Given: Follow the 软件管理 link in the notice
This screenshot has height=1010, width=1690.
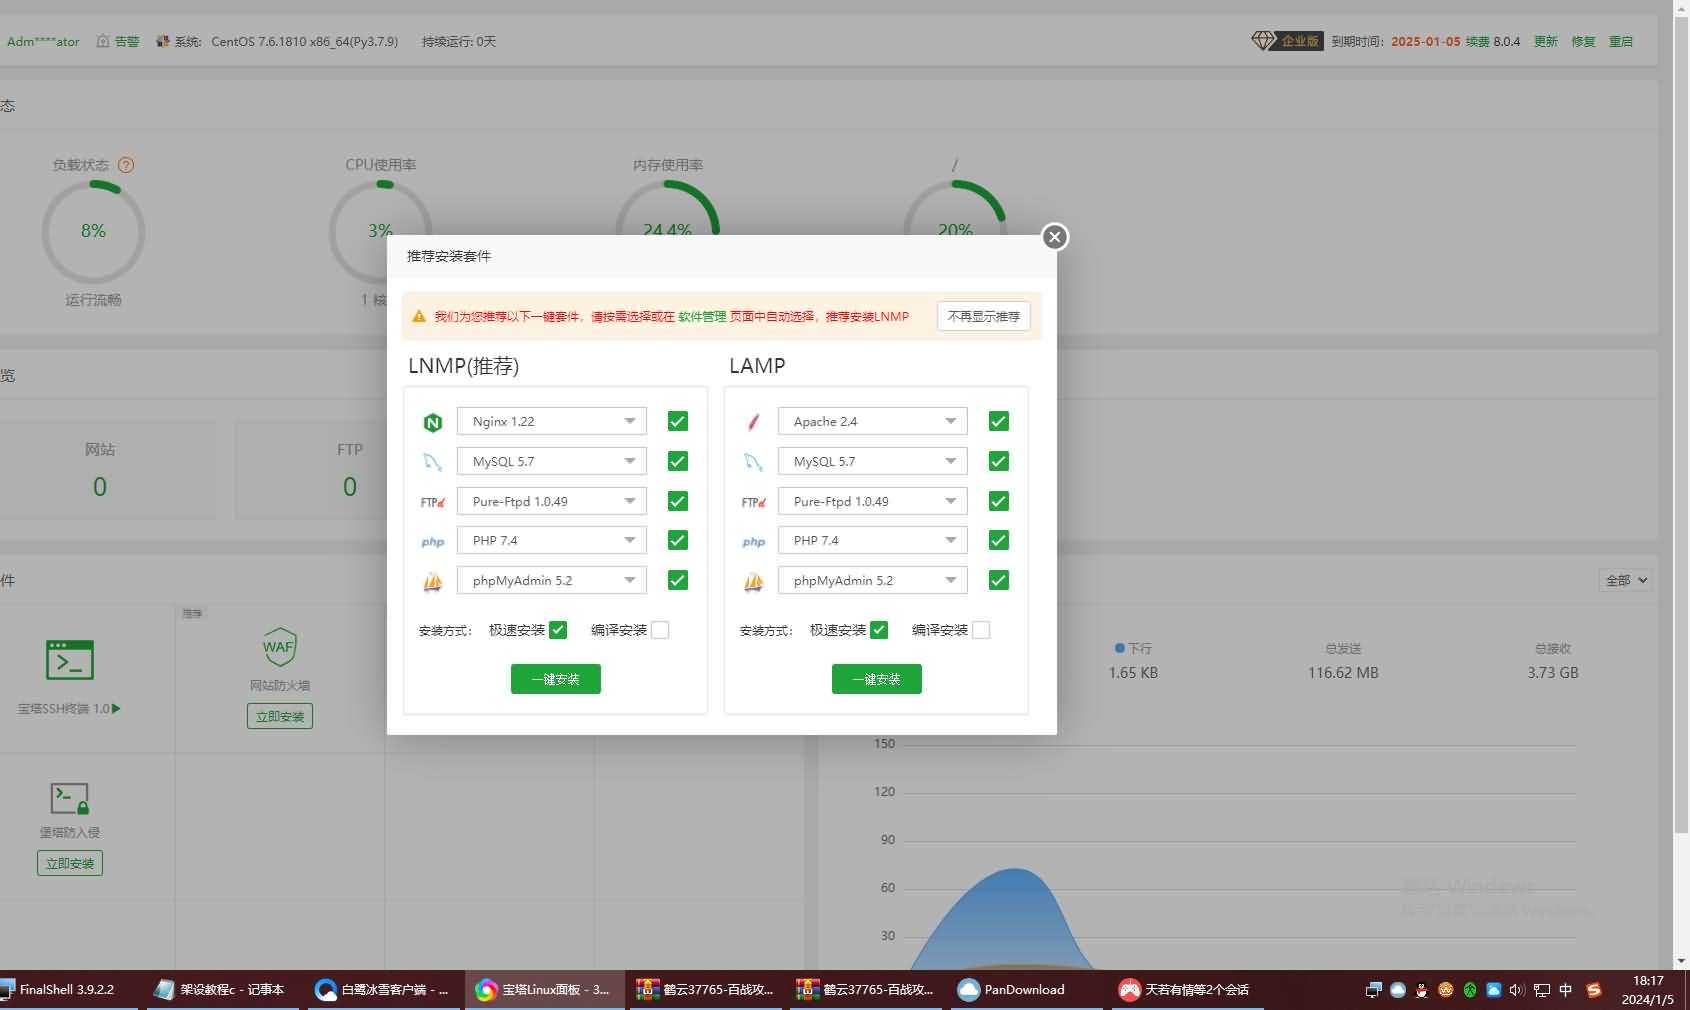Looking at the screenshot, I should [702, 316].
